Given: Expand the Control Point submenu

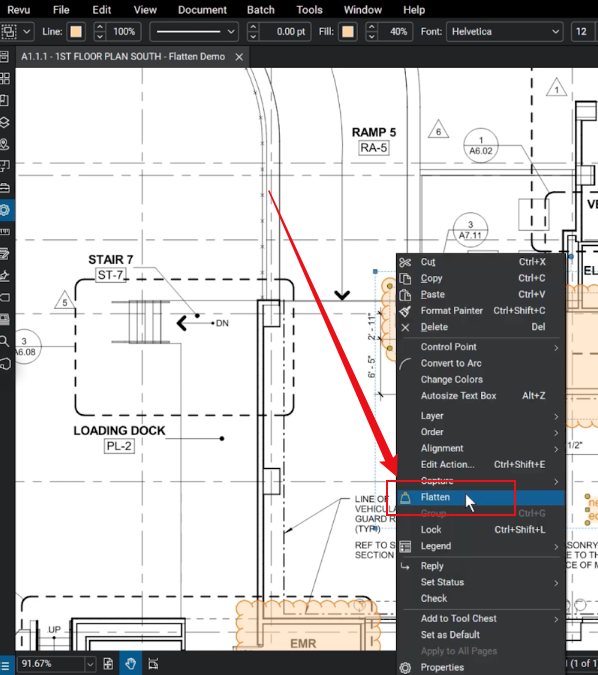Looking at the screenshot, I should [480, 347].
